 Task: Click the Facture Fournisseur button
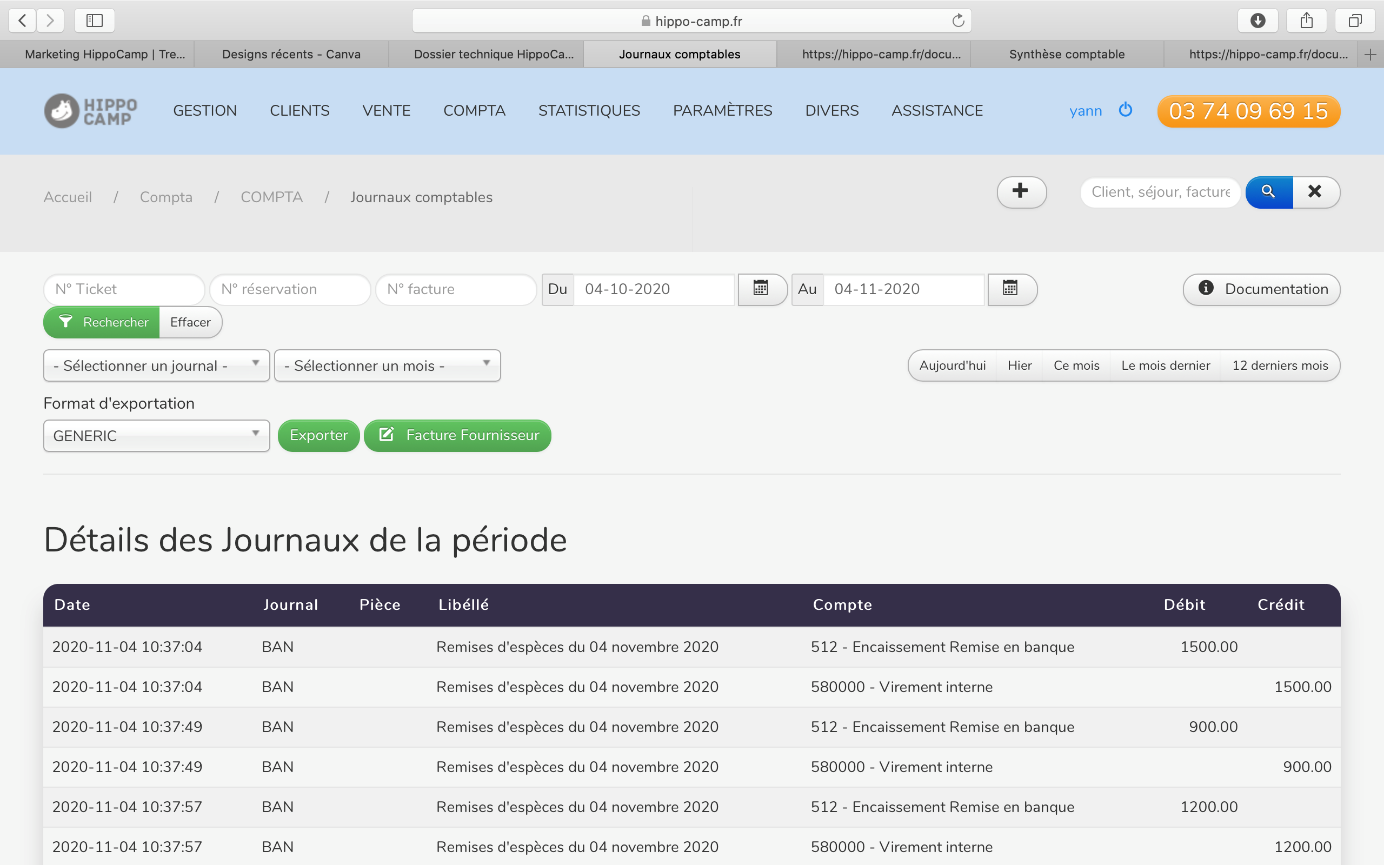(x=458, y=436)
